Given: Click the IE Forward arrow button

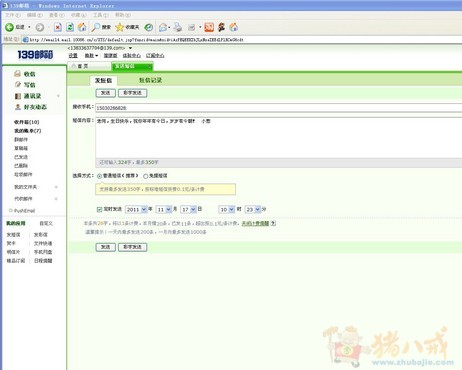Looking at the screenshot, I should coord(40,27).
